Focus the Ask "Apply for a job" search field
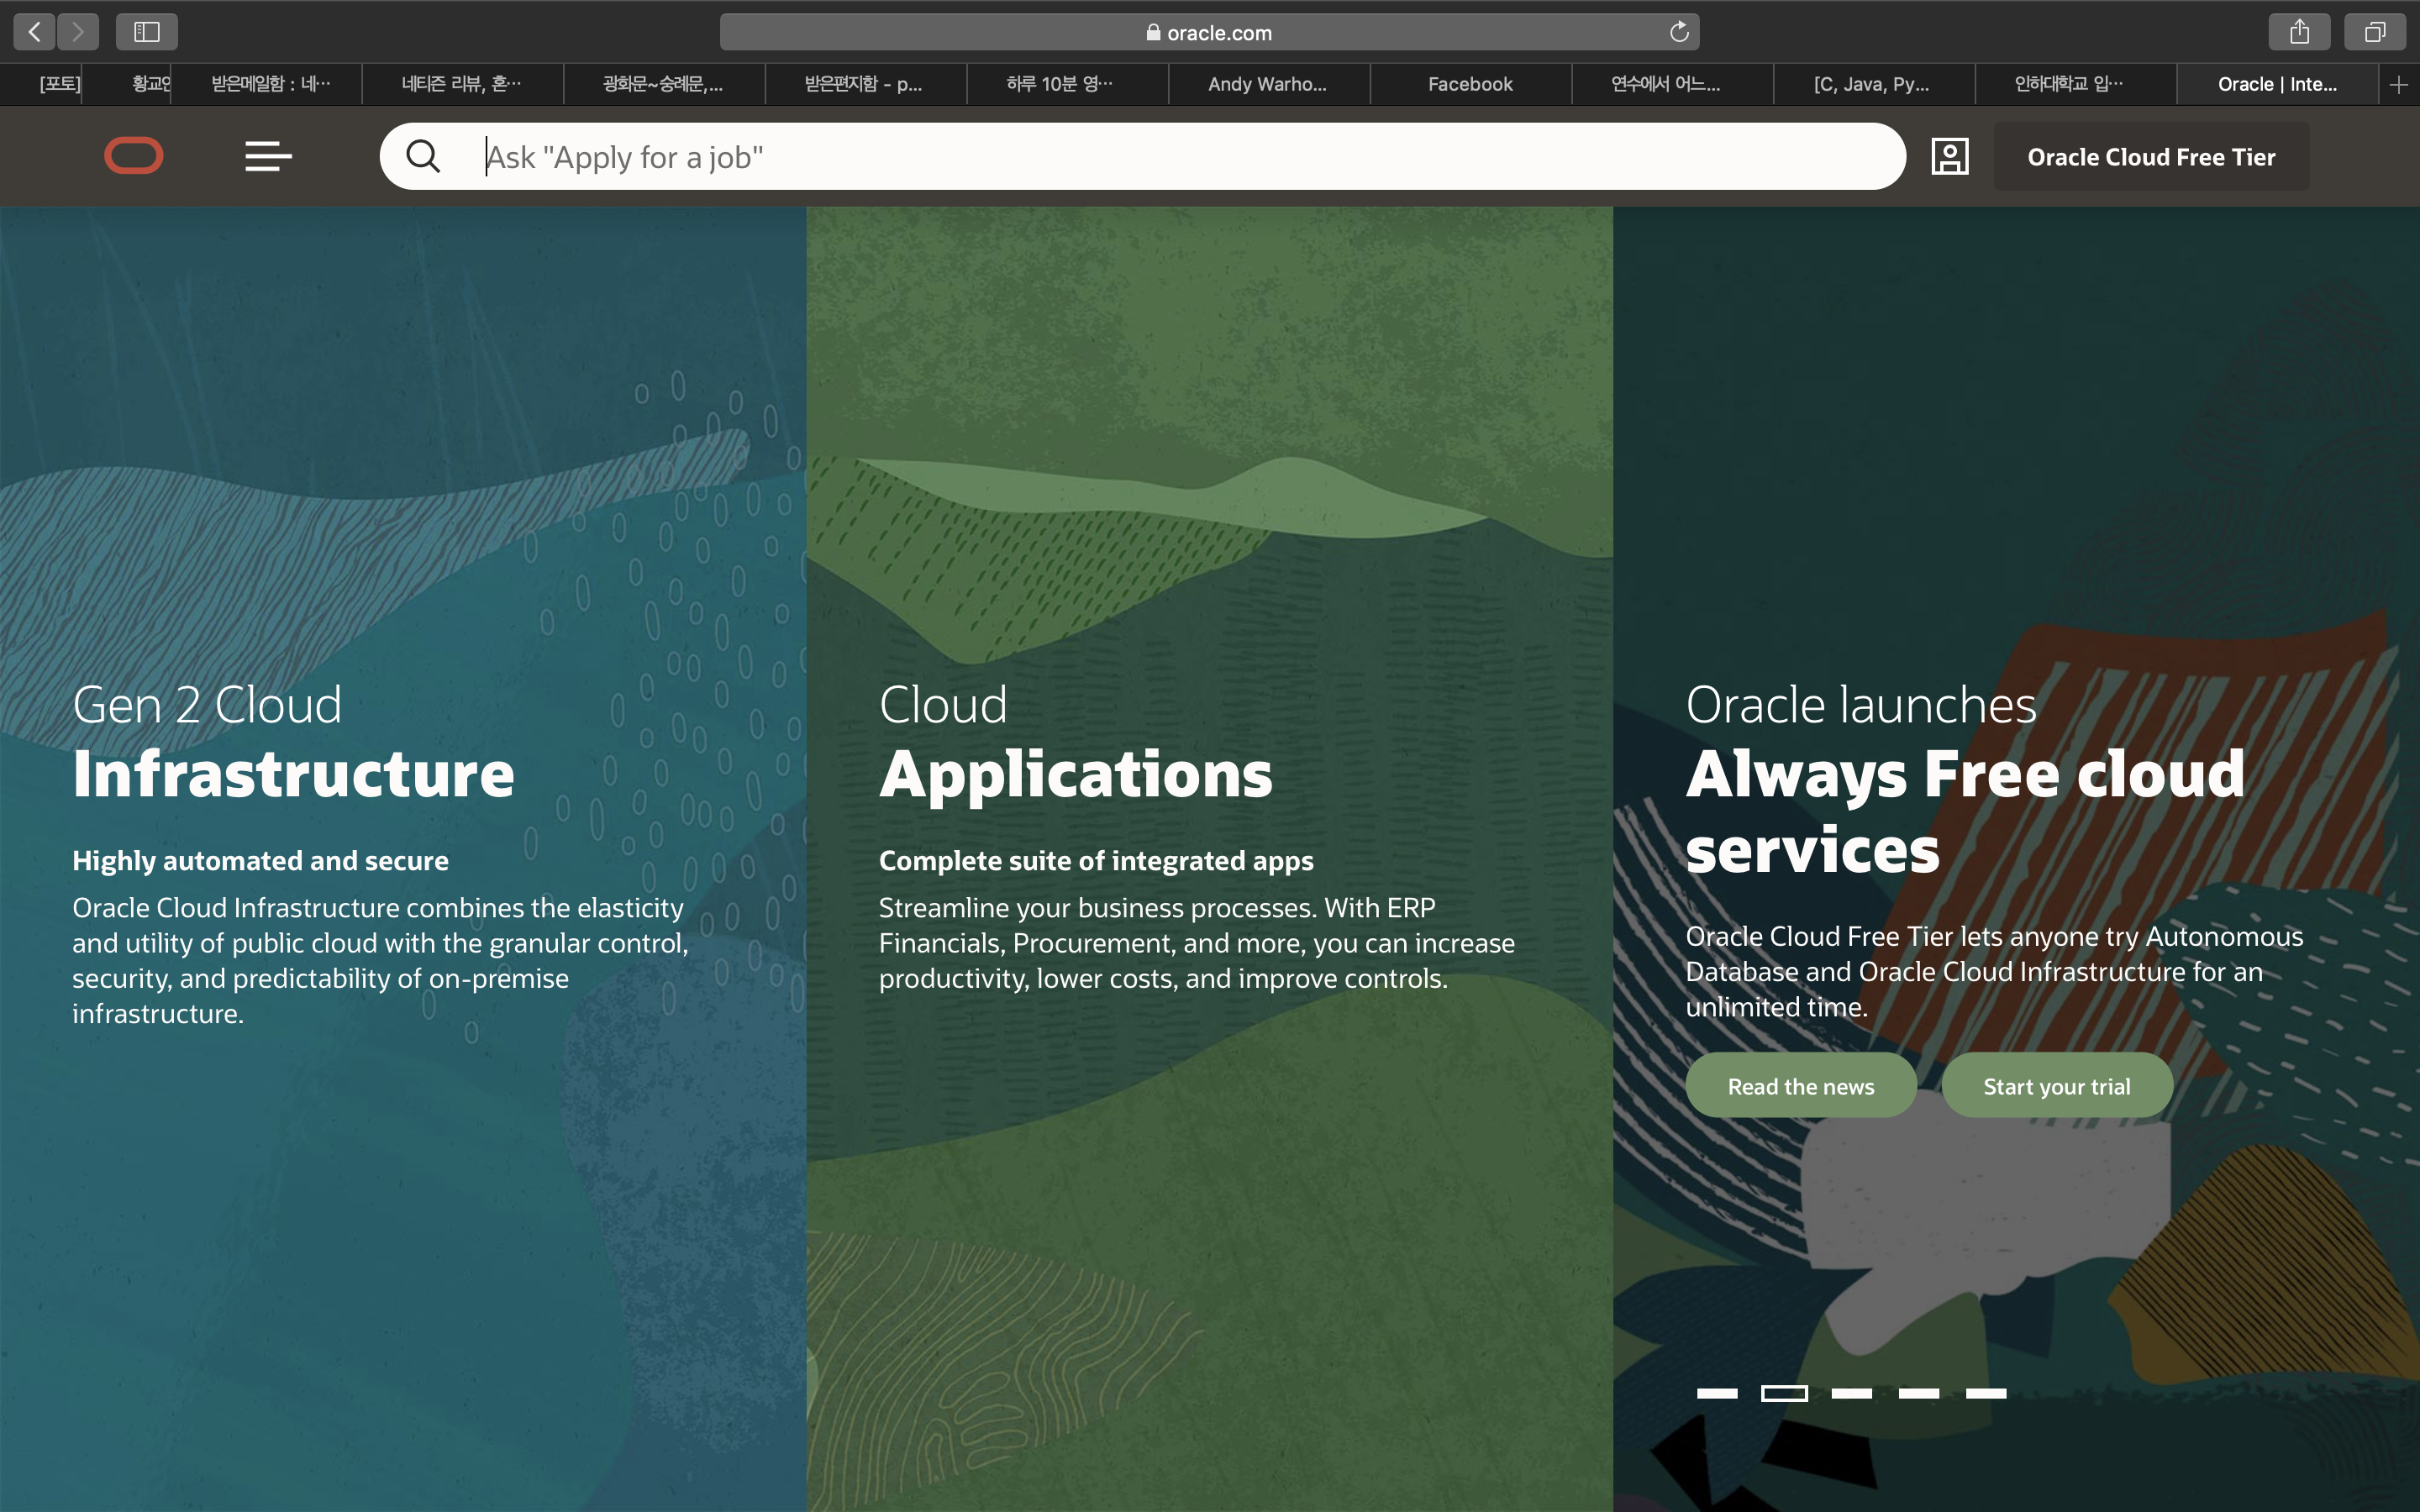This screenshot has height=1512, width=2420. pyautogui.click(x=1150, y=157)
